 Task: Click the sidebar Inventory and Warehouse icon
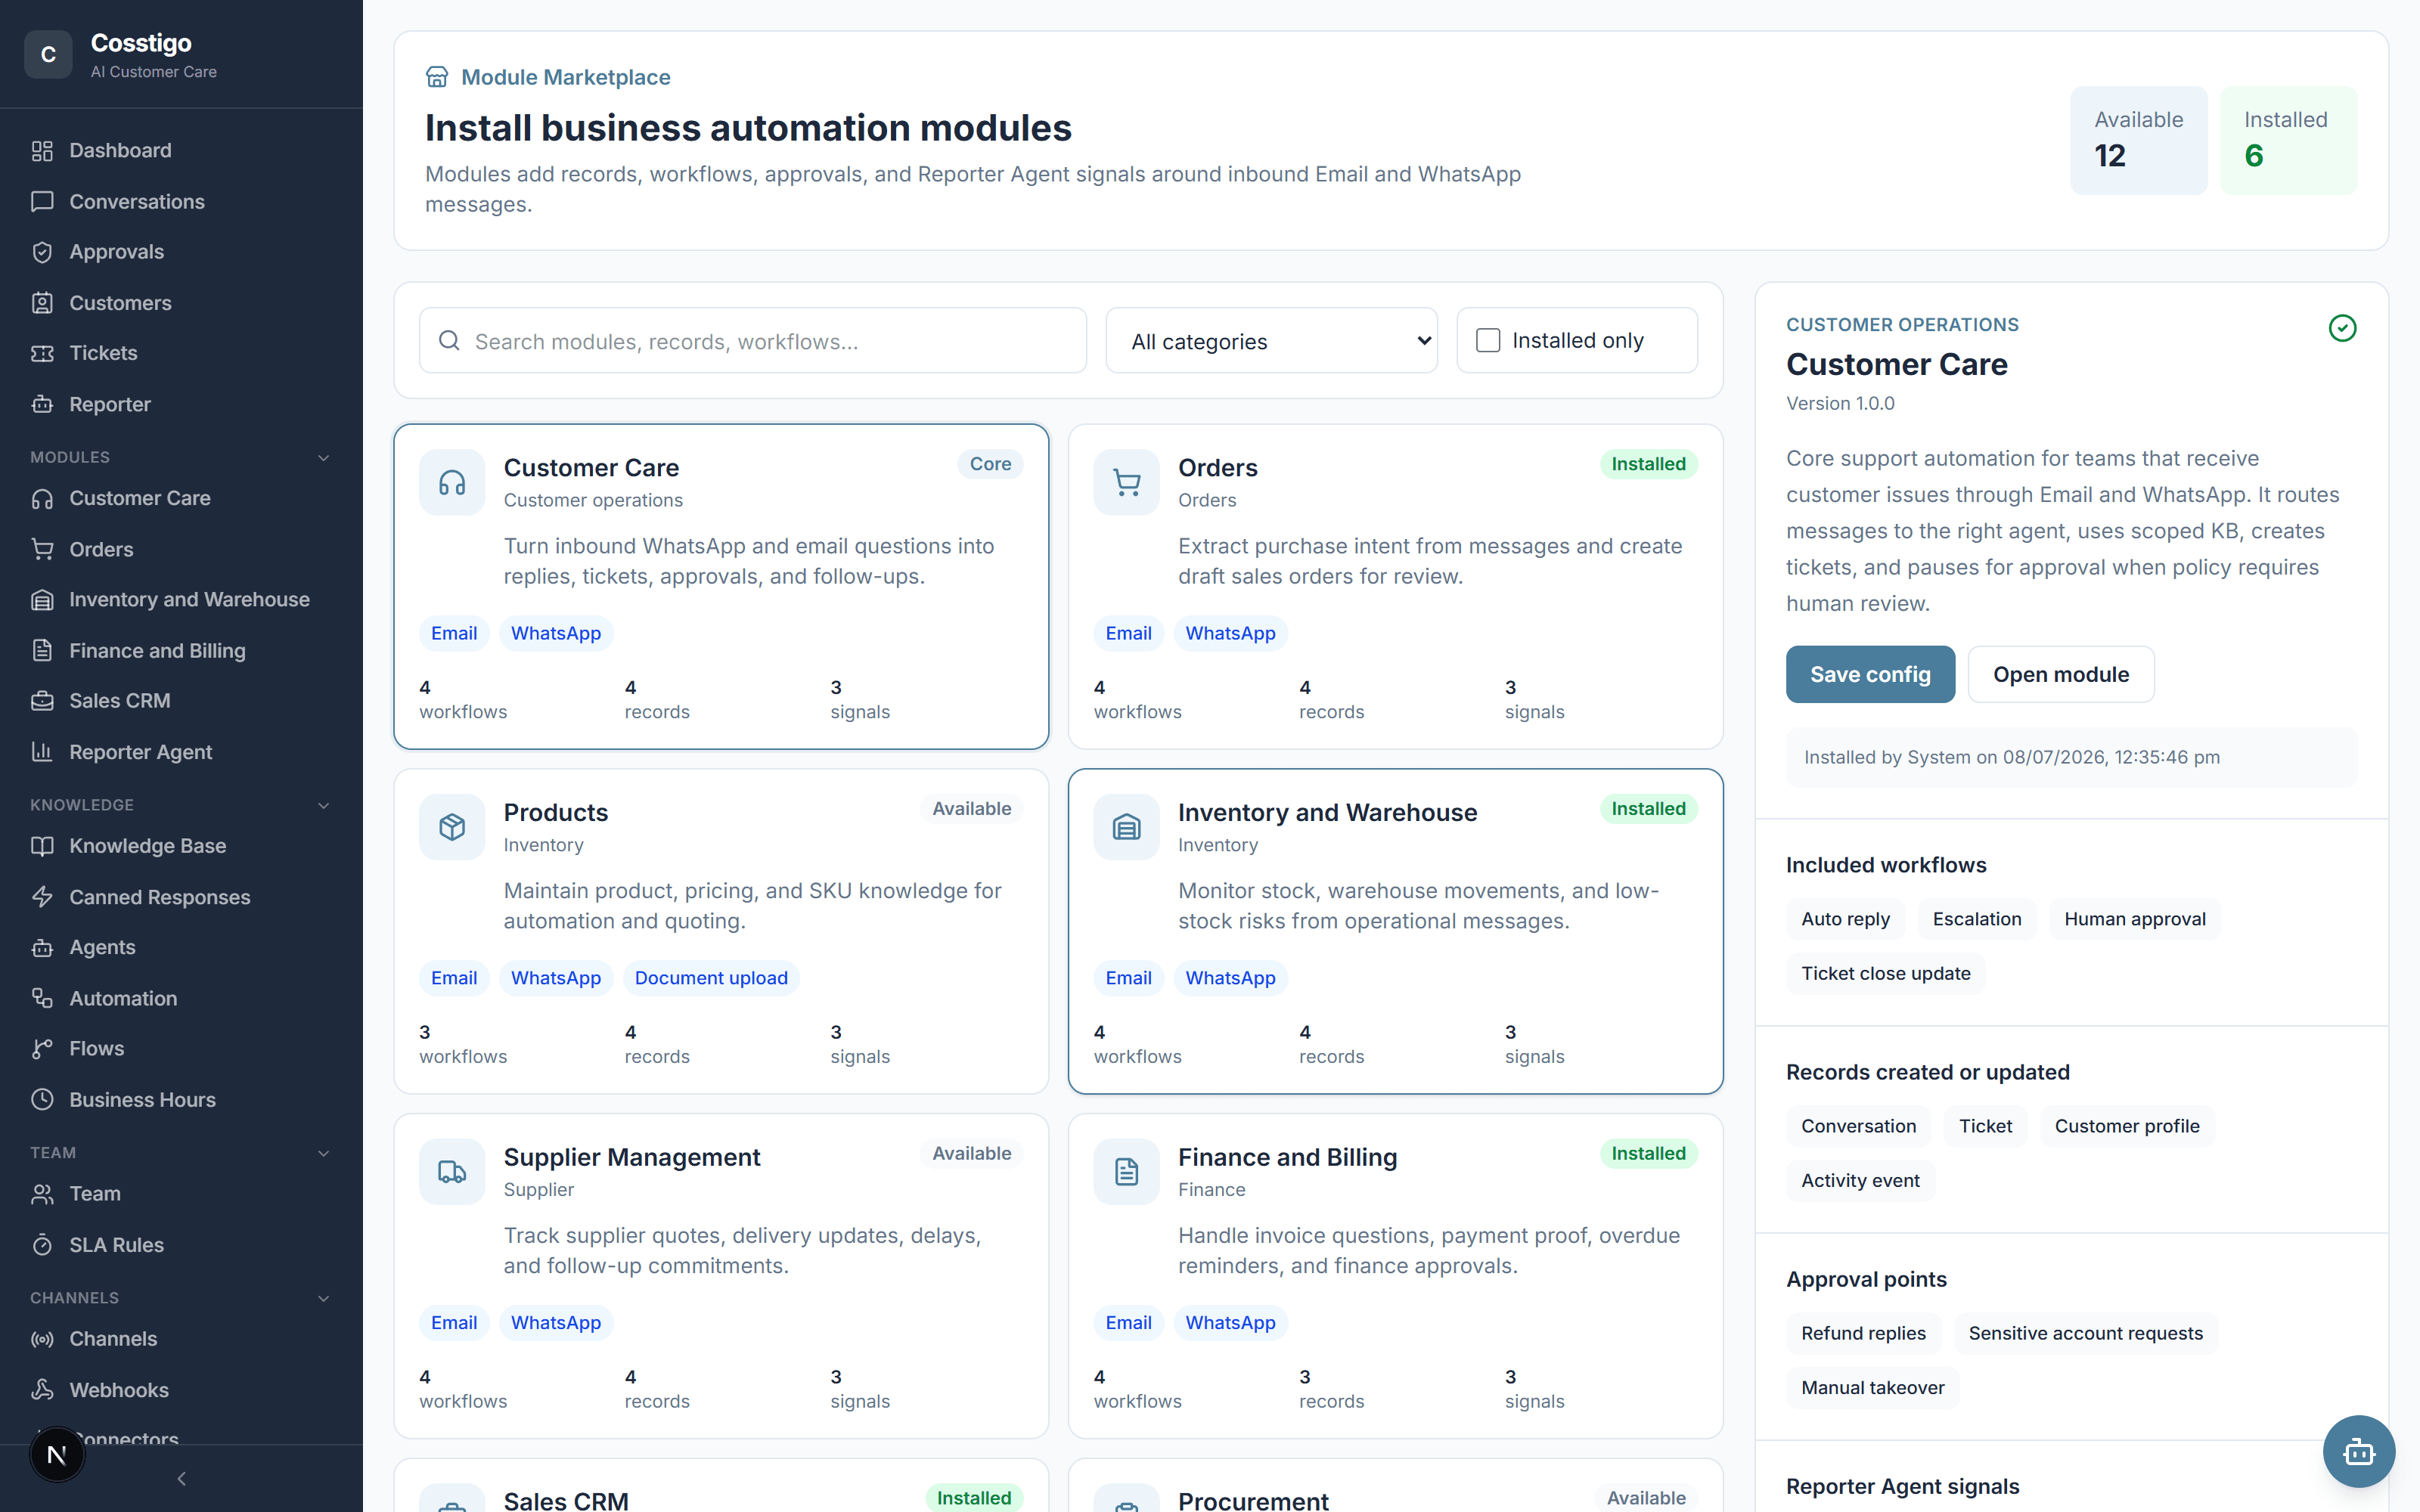[x=42, y=599]
